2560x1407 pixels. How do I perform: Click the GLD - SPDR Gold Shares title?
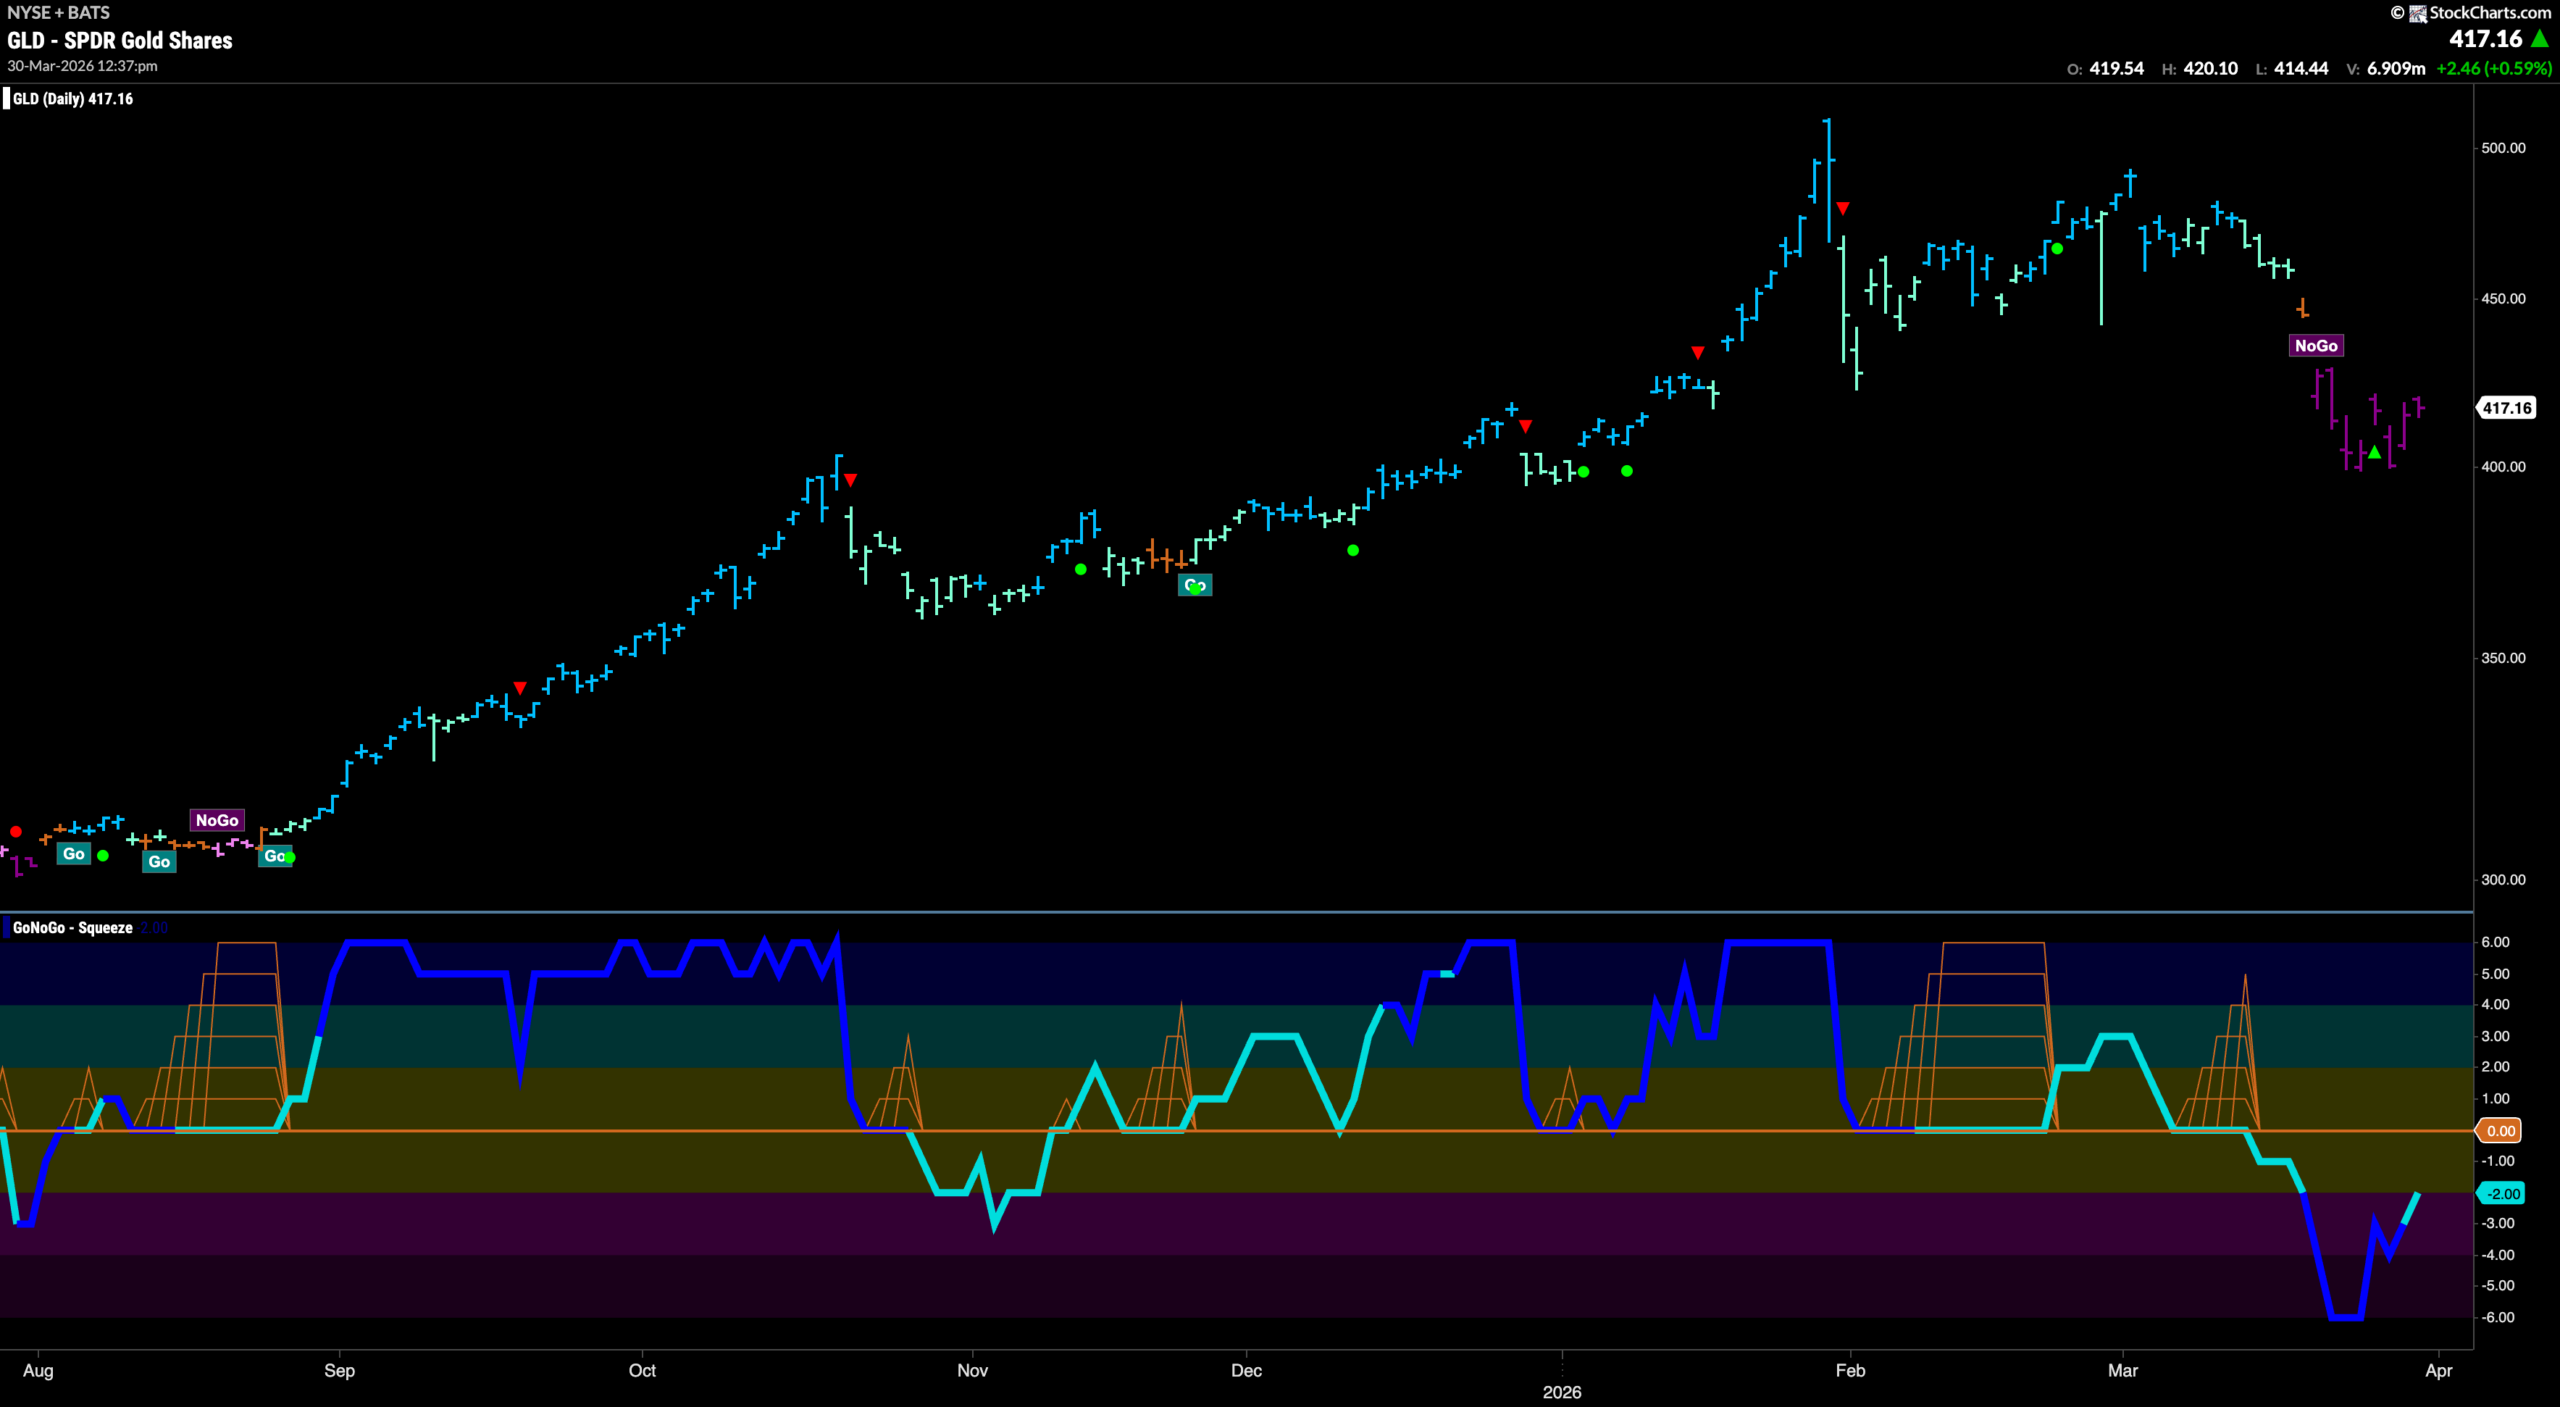pyautogui.click(x=120, y=40)
